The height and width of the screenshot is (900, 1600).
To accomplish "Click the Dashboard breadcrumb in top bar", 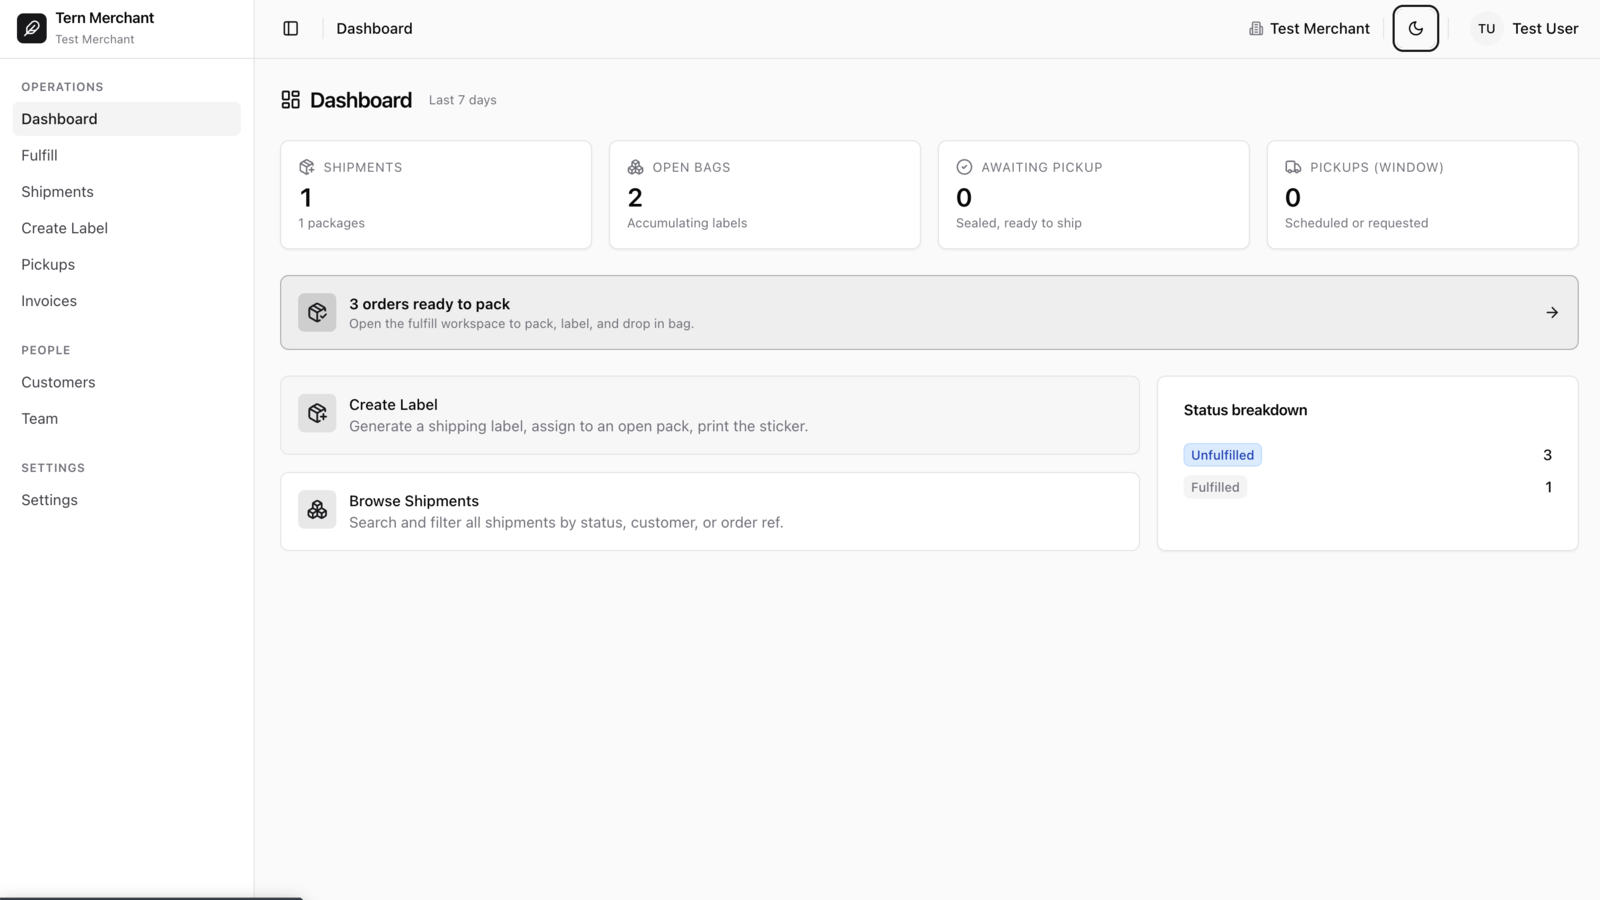I will tap(374, 28).
